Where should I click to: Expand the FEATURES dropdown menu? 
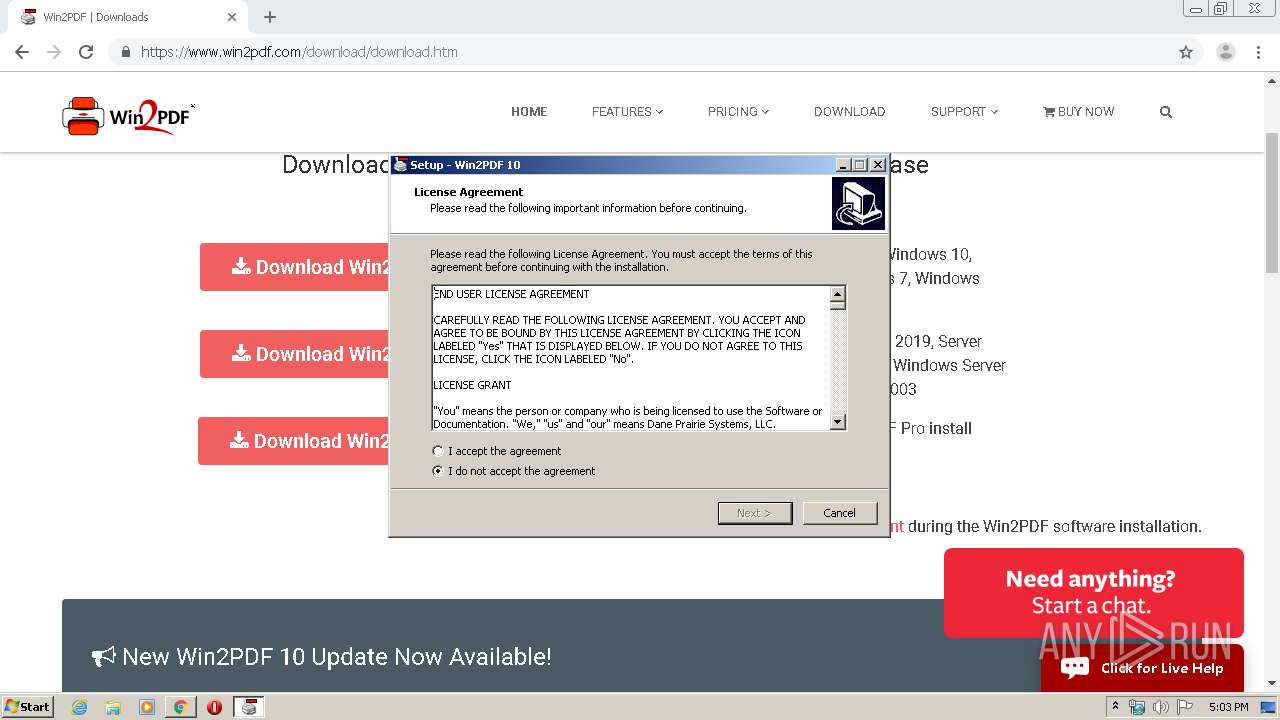(x=627, y=112)
